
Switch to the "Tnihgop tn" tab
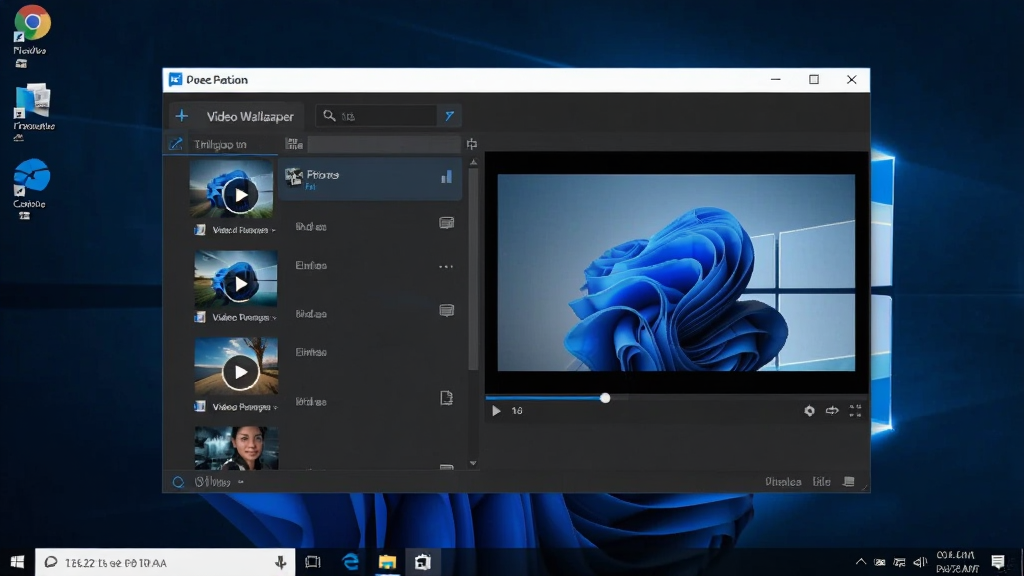(x=220, y=144)
